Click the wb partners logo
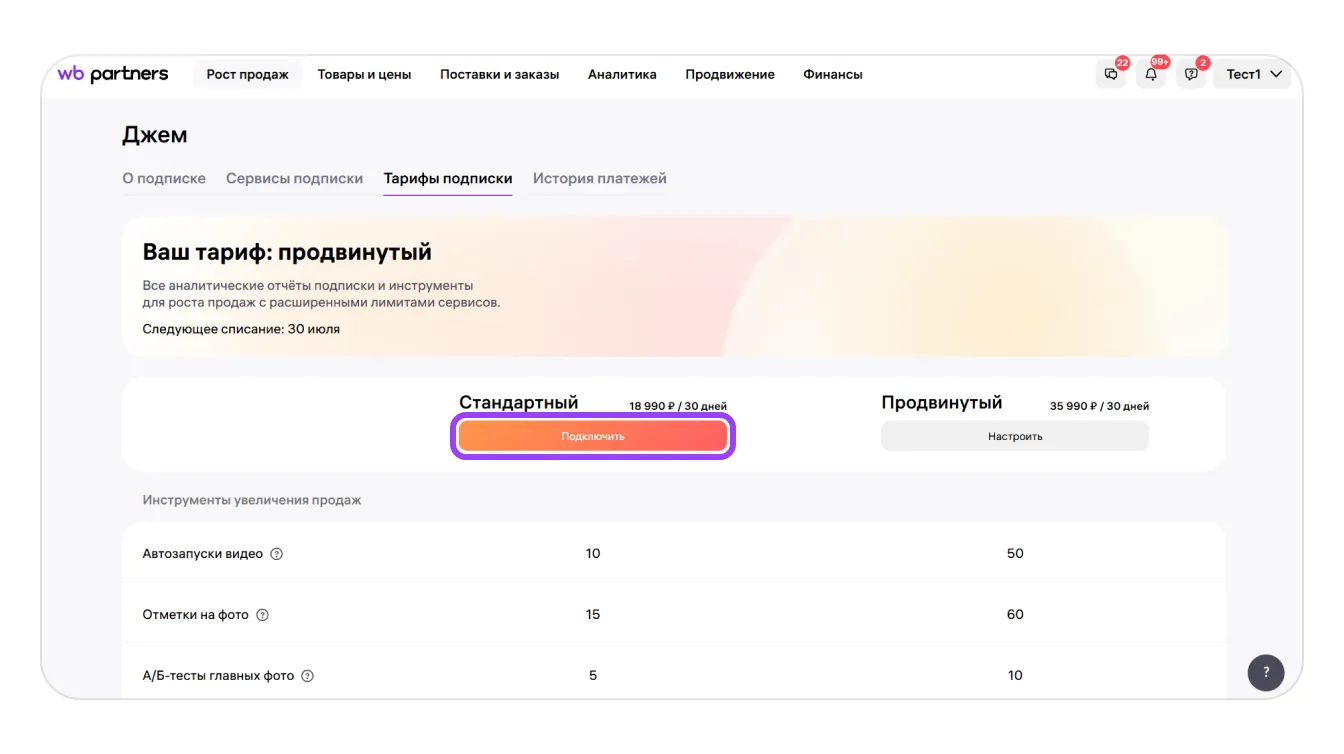This screenshot has width=1344, height=754. coord(113,74)
